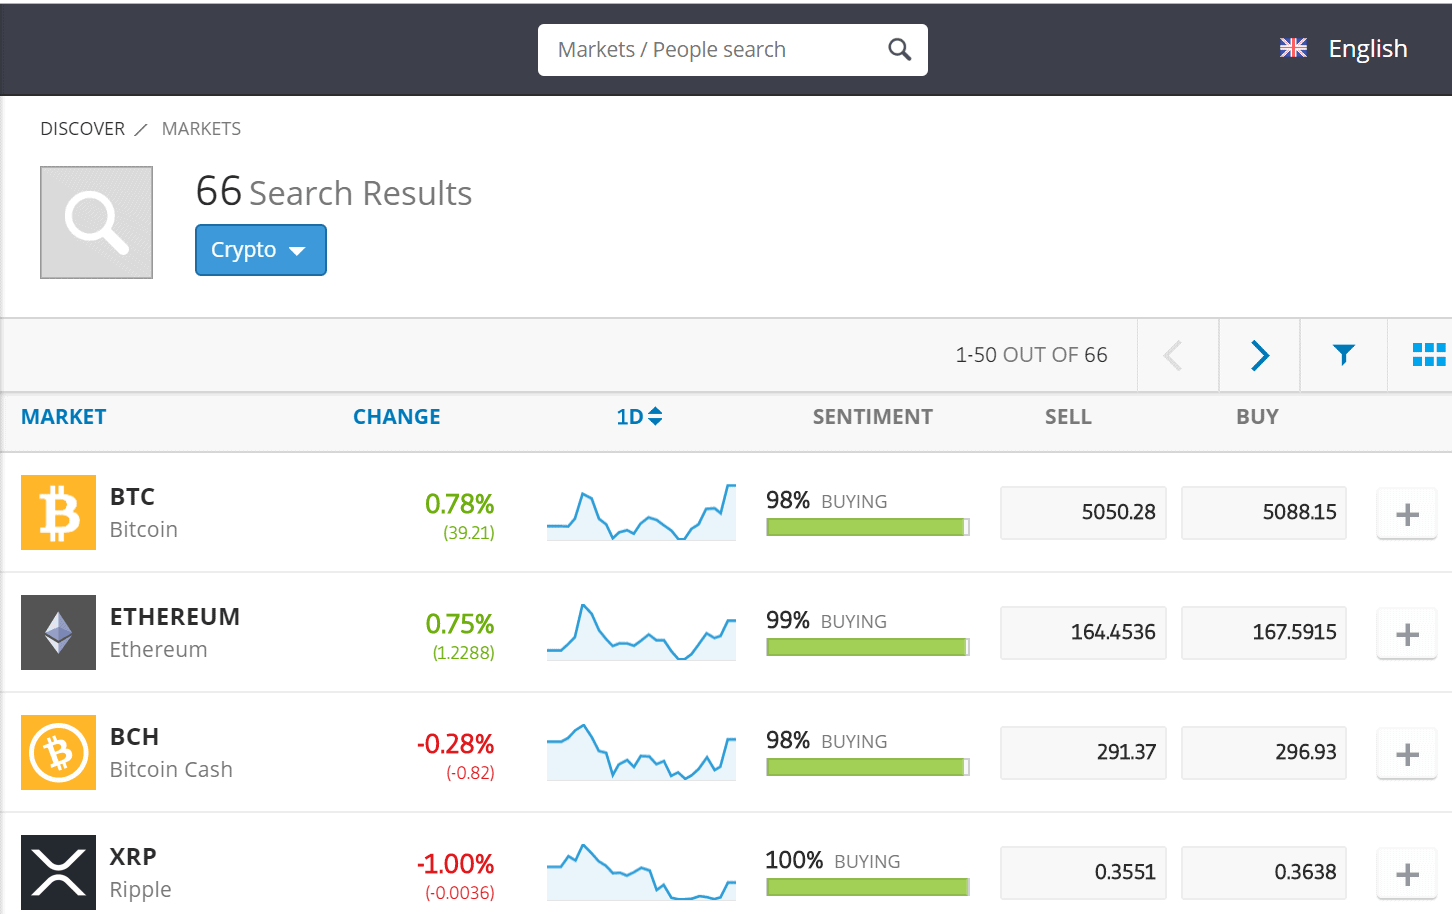
Task: Click the -1.00% XRP change value
Action: pos(456,864)
